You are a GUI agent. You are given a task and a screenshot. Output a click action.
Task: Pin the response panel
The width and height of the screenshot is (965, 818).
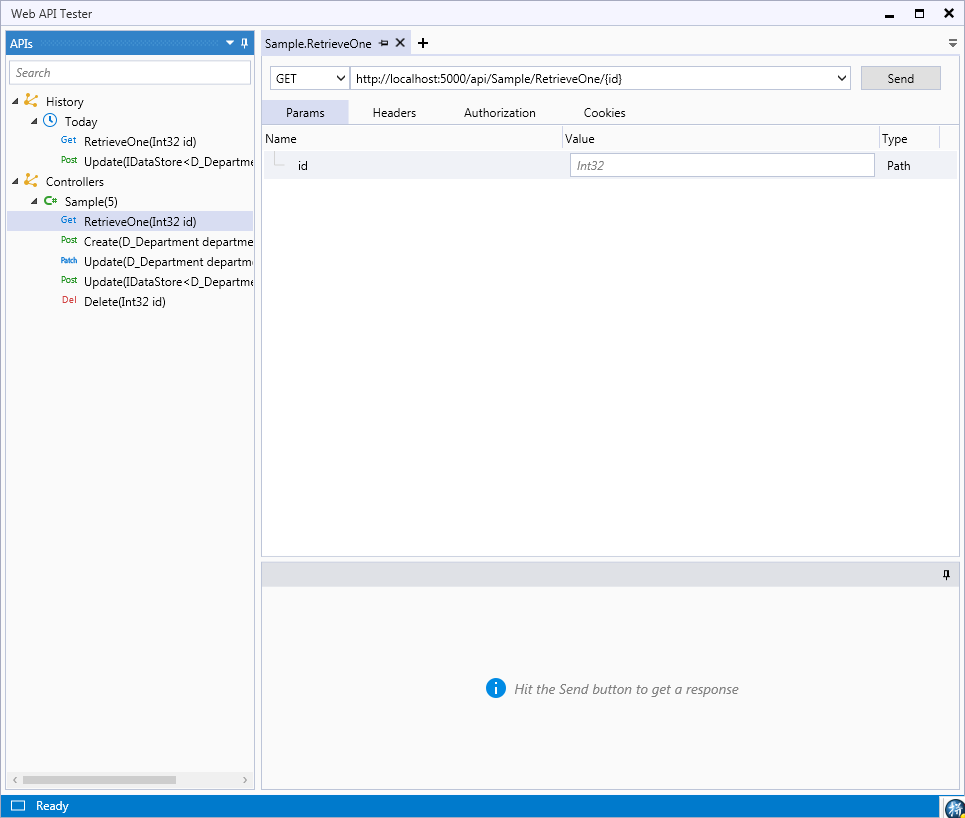946,575
